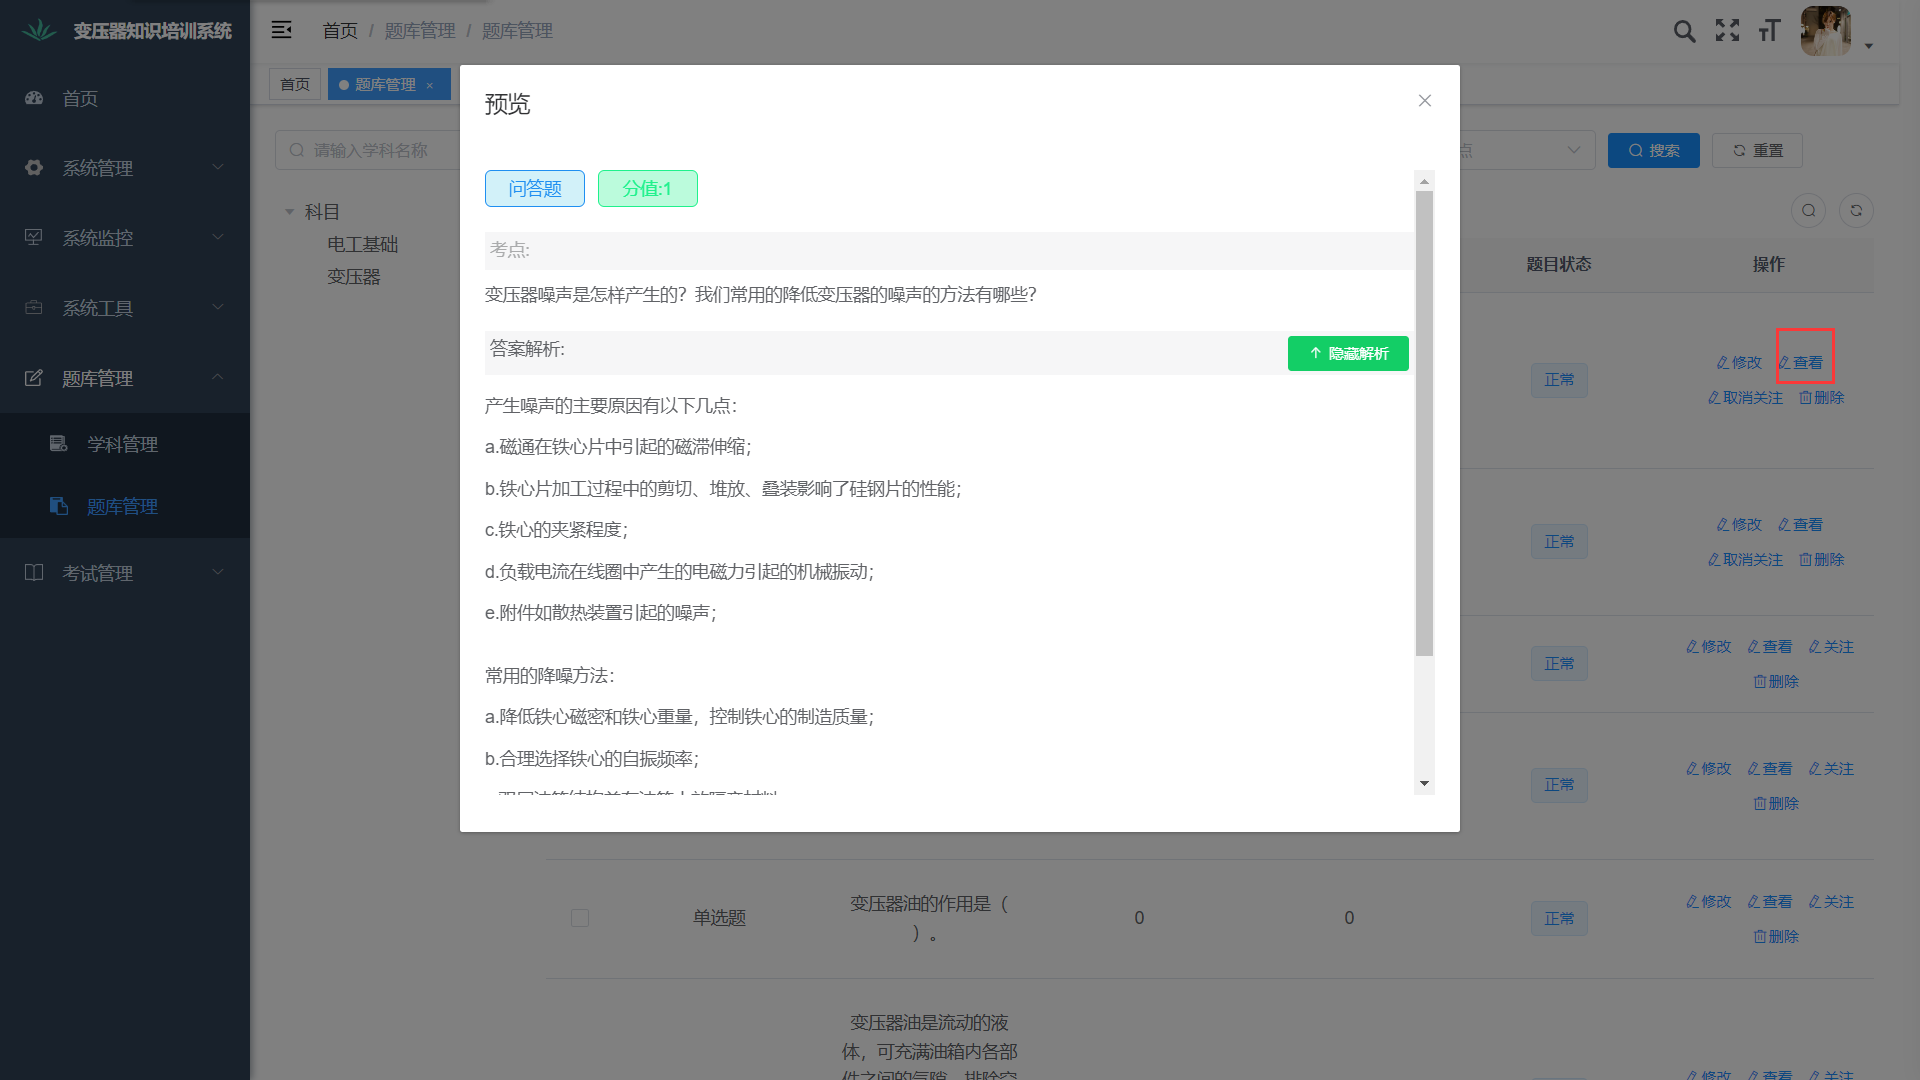
Task: Open the 学科管理 submenu item
Action: (x=122, y=444)
